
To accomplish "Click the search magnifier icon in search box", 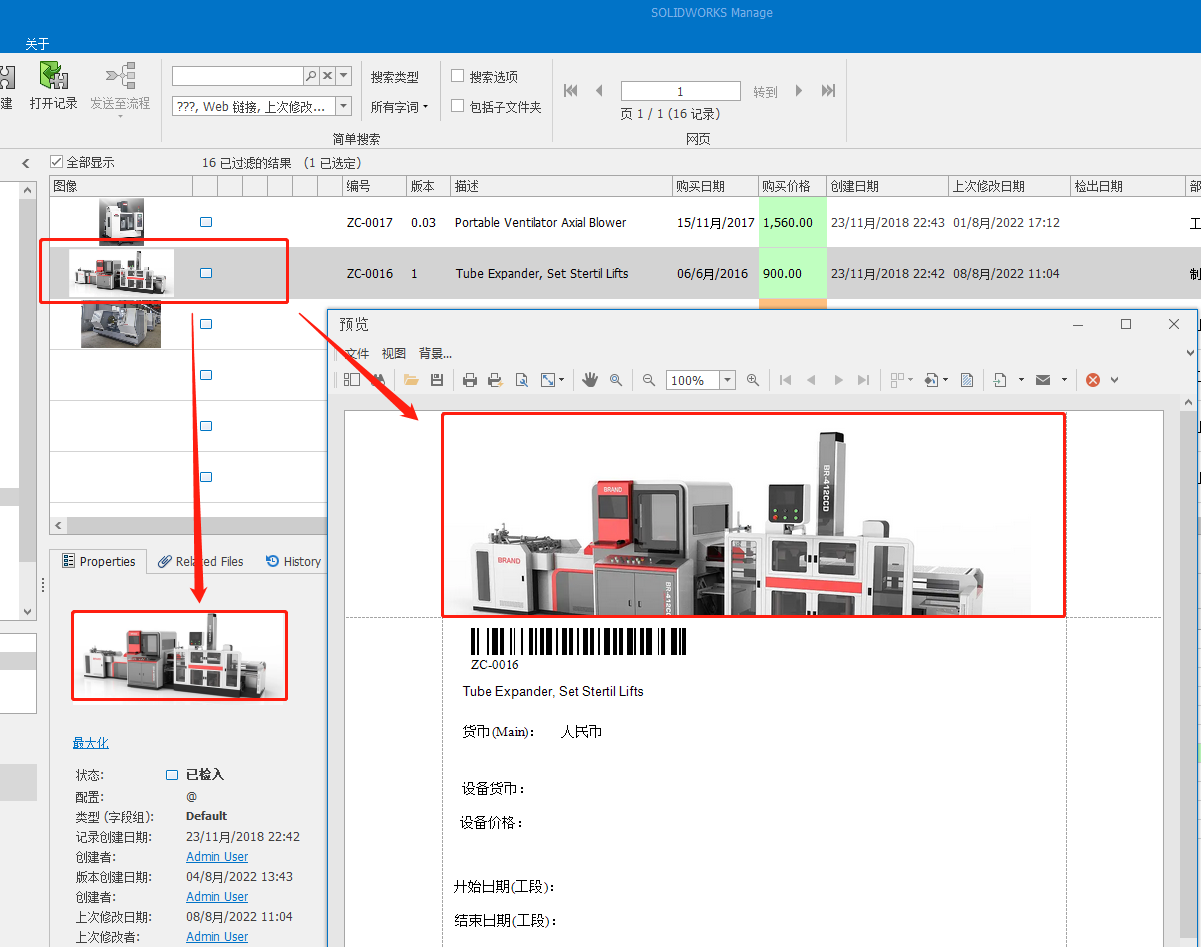I will point(311,76).
